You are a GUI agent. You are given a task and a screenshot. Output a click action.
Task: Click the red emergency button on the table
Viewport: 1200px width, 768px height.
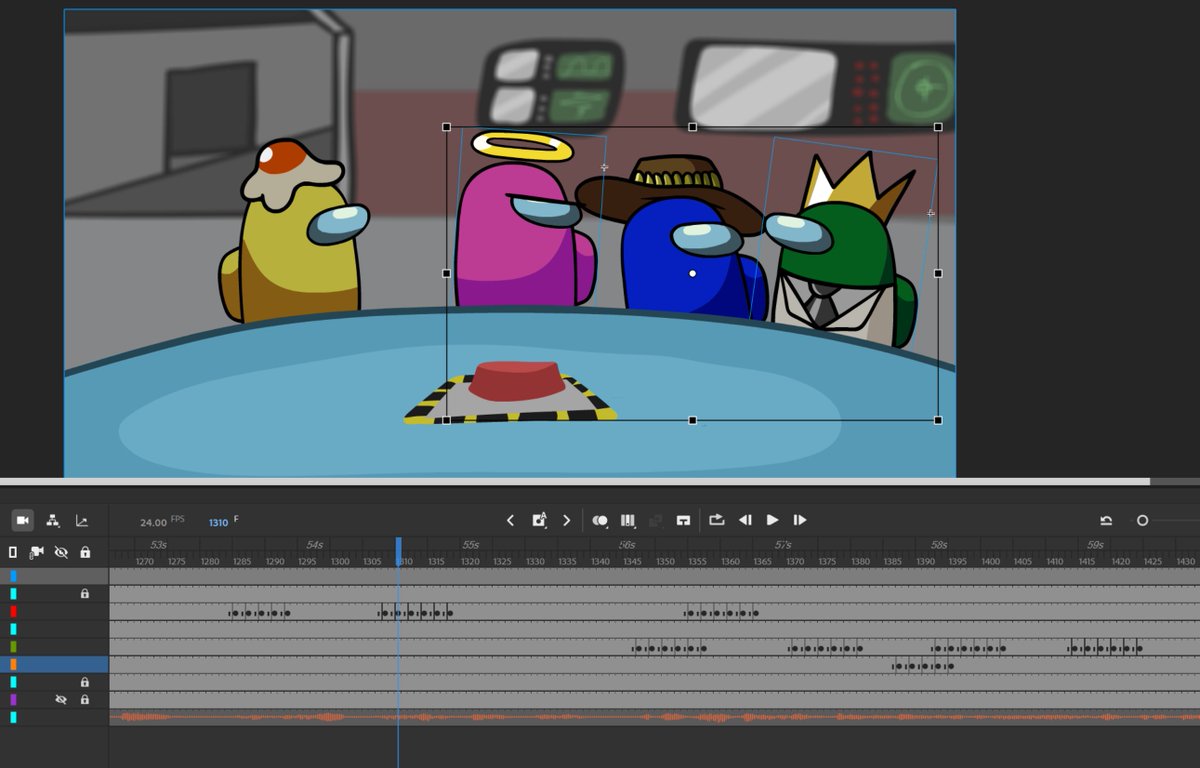pos(515,381)
